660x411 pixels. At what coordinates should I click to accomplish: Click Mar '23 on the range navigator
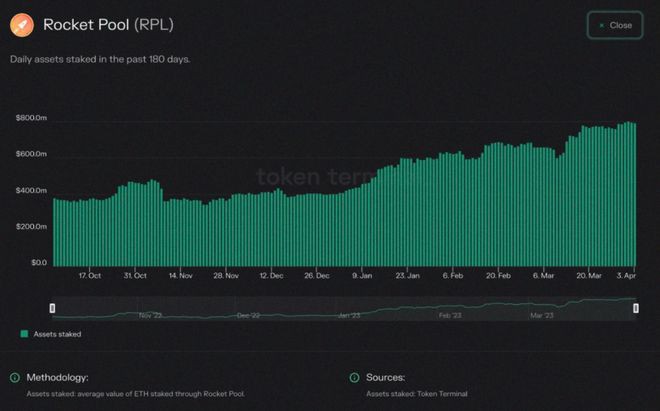[x=541, y=315]
